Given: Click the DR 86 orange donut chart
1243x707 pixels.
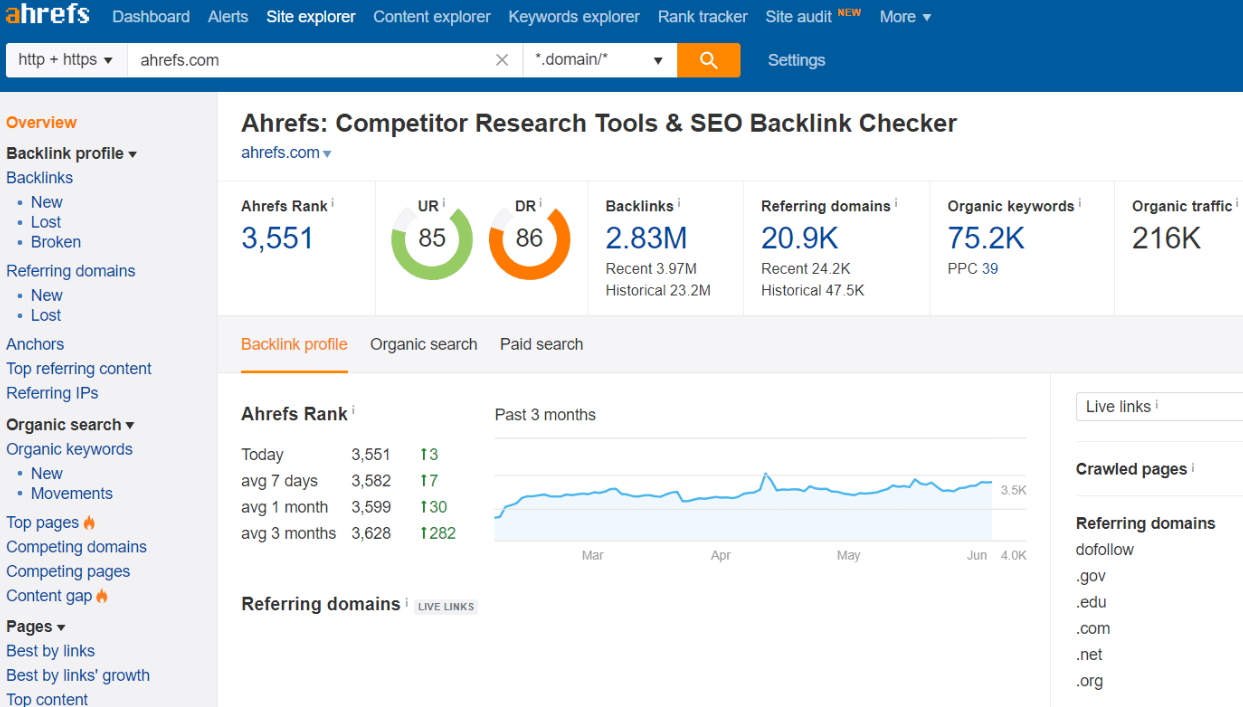Looking at the screenshot, I should click(529, 239).
